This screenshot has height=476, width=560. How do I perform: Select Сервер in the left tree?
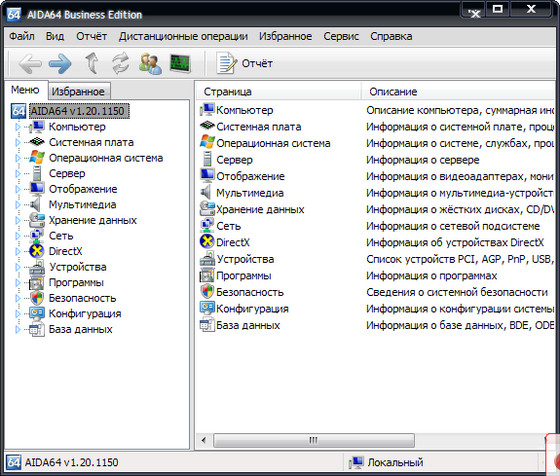[x=67, y=174]
